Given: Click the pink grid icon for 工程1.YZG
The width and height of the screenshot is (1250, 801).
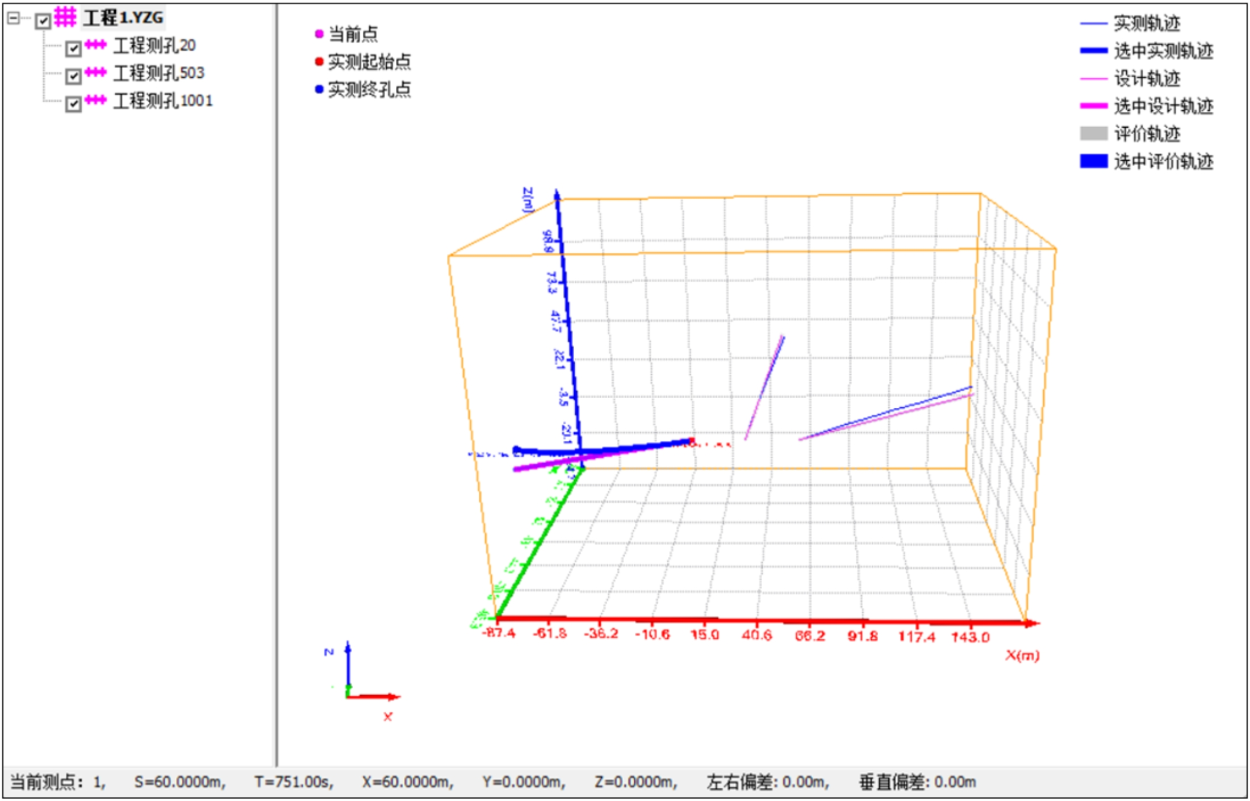Looking at the screenshot, I should (x=66, y=17).
